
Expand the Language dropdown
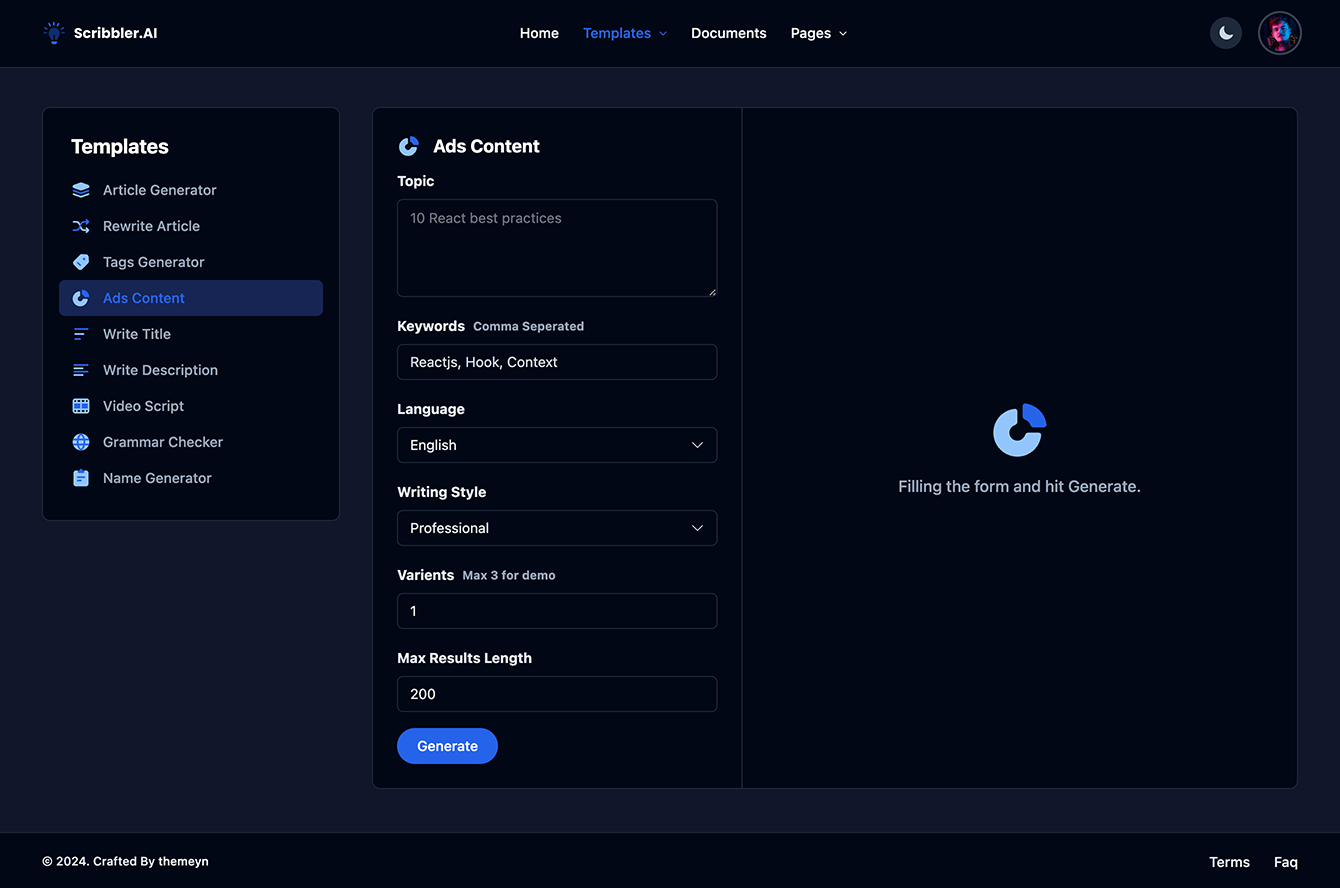pos(556,445)
